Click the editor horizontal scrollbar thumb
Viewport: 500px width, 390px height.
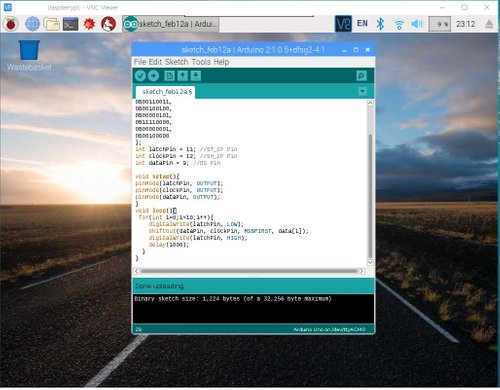point(249,271)
